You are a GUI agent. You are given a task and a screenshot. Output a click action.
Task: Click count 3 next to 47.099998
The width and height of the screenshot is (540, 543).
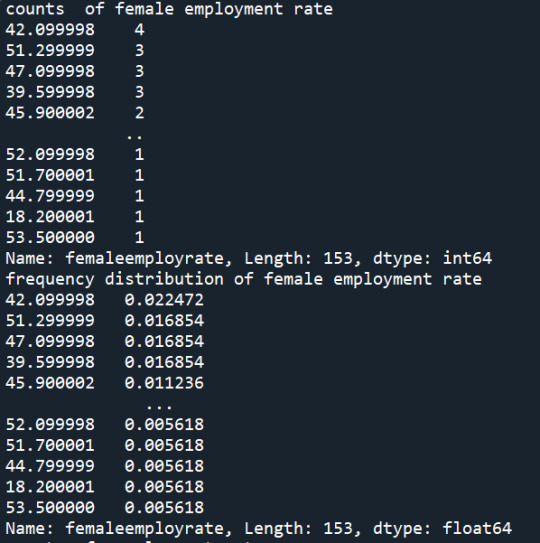pyautogui.click(x=139, y=71)
